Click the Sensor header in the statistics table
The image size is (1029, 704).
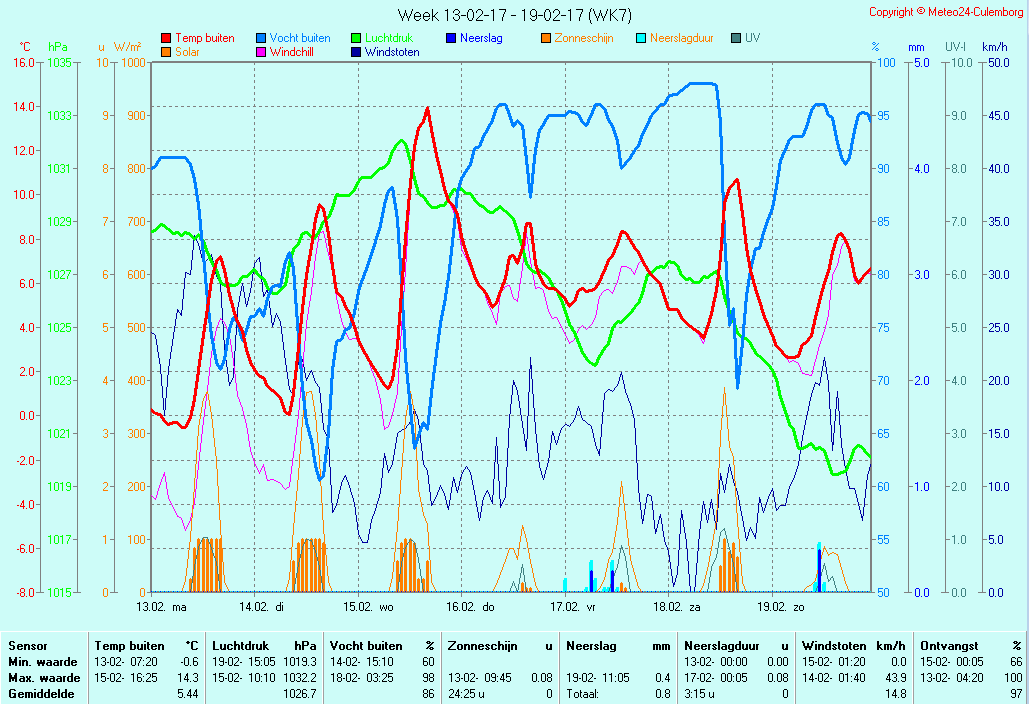[28, 646]
